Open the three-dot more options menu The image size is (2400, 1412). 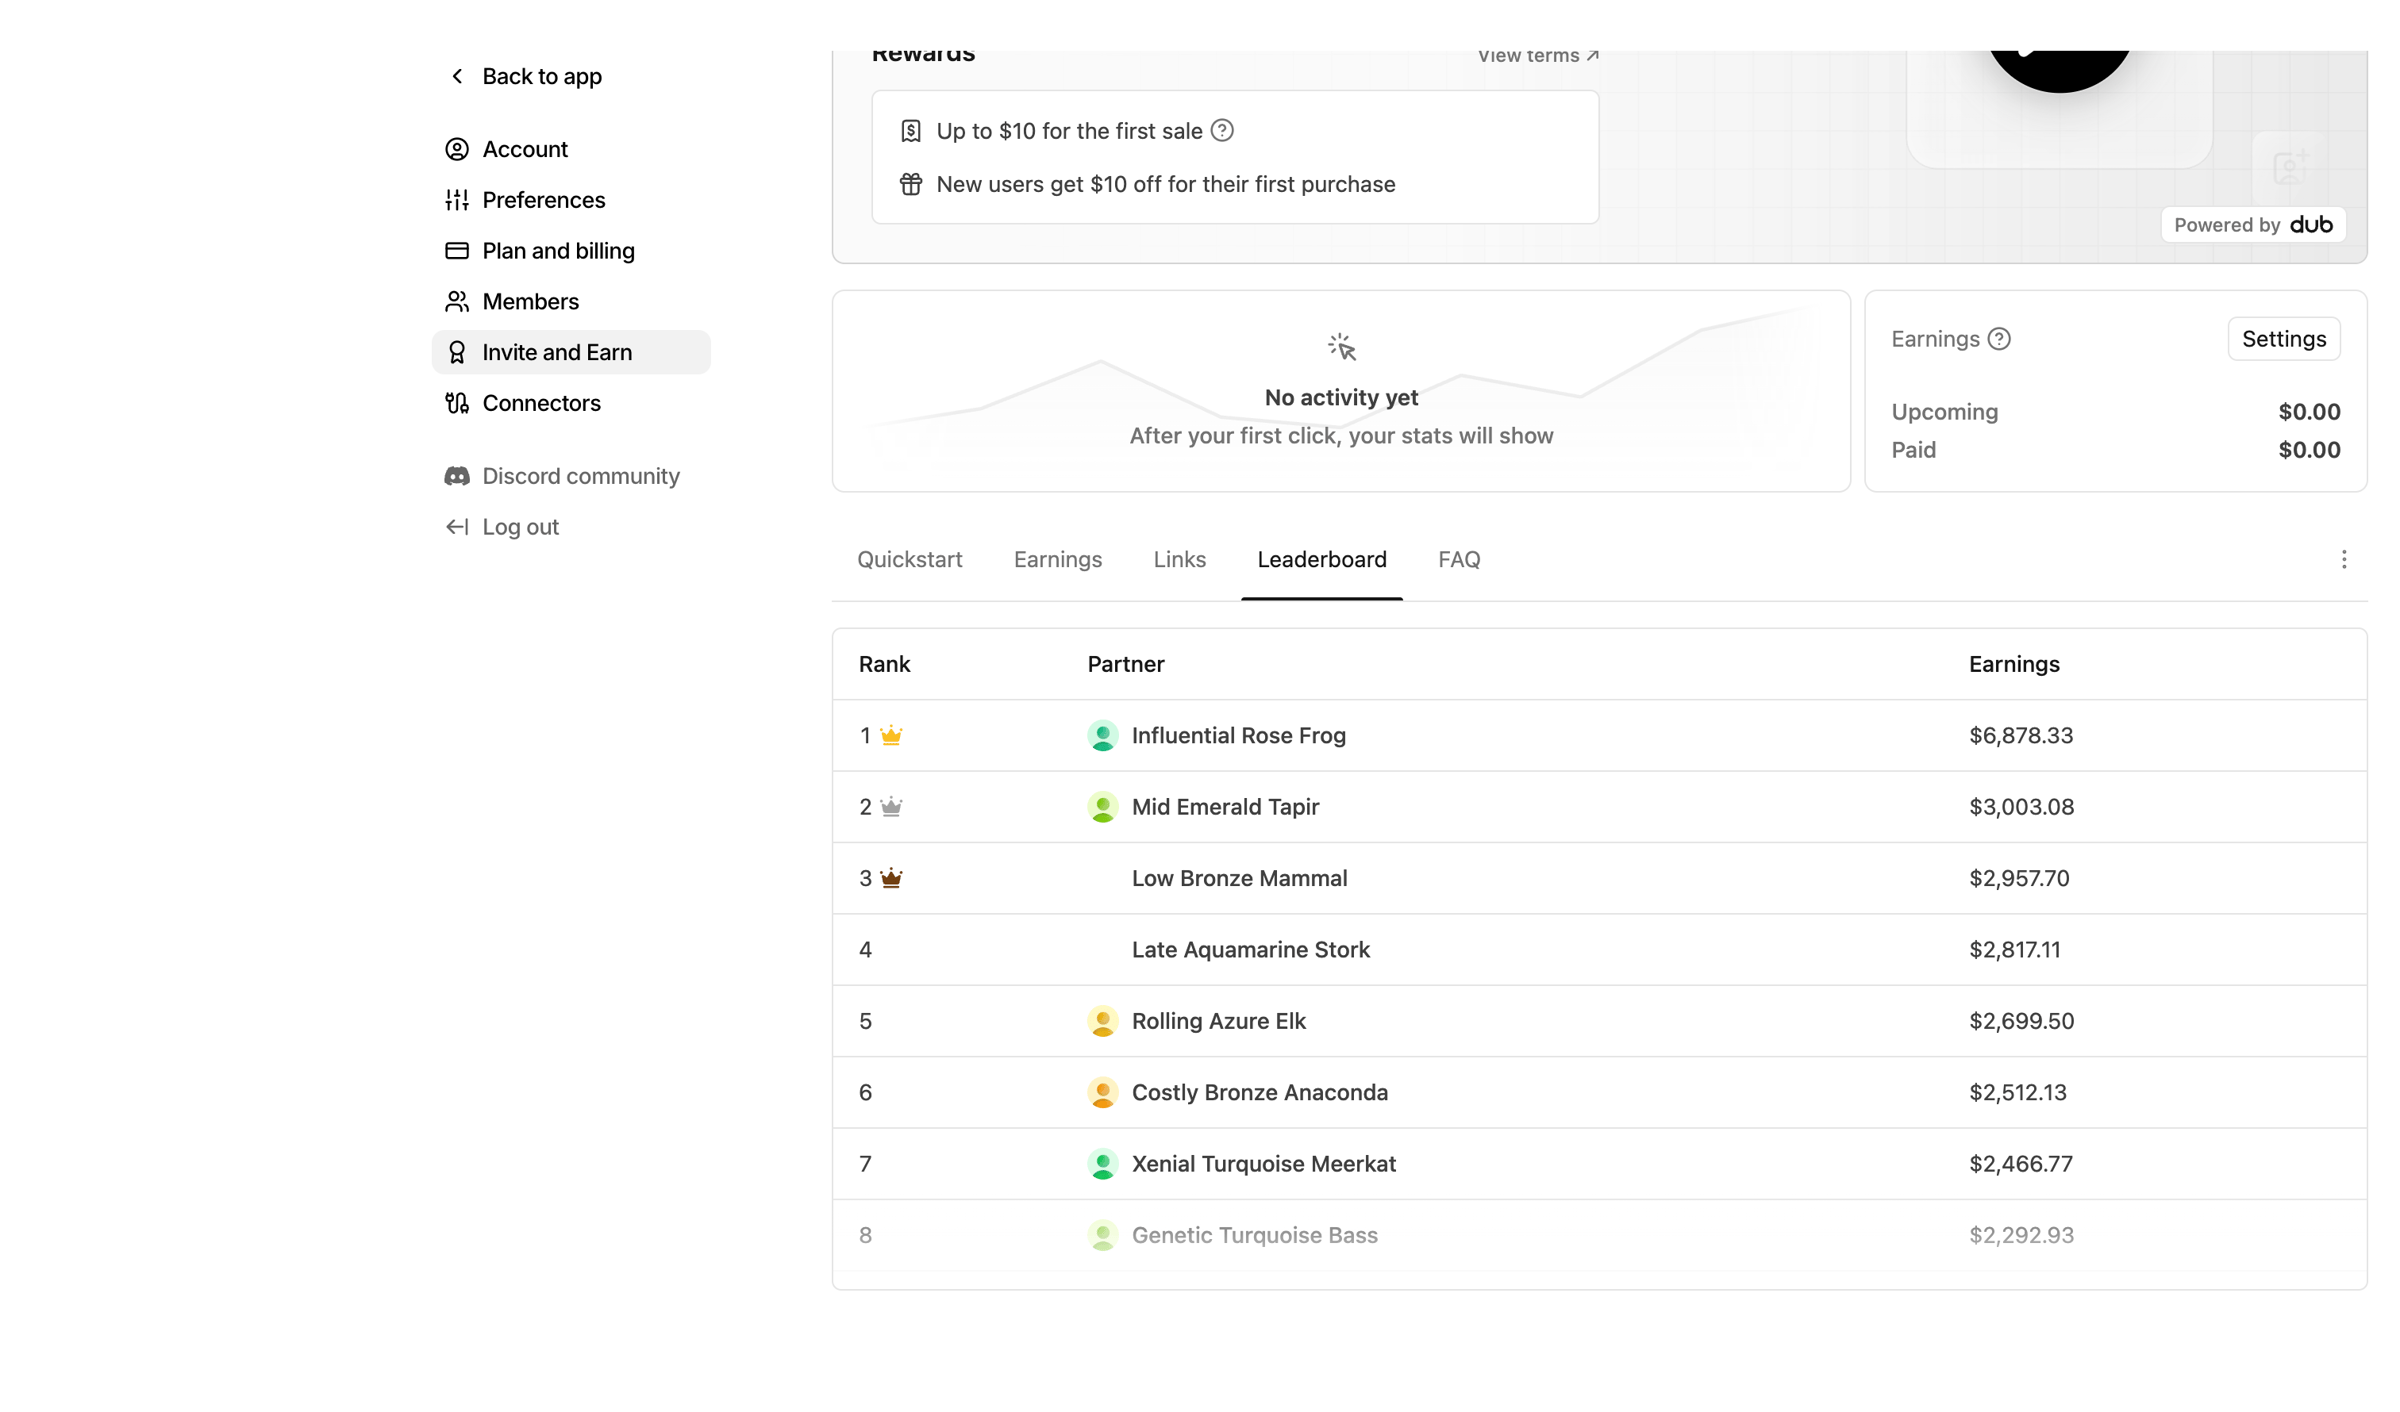[2344, 559]
